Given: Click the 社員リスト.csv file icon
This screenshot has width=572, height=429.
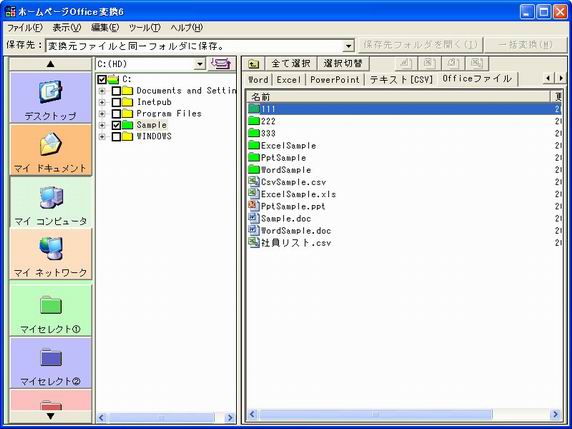Looking at the screenshot, I should pyautogui.click(x=254, y=242).
